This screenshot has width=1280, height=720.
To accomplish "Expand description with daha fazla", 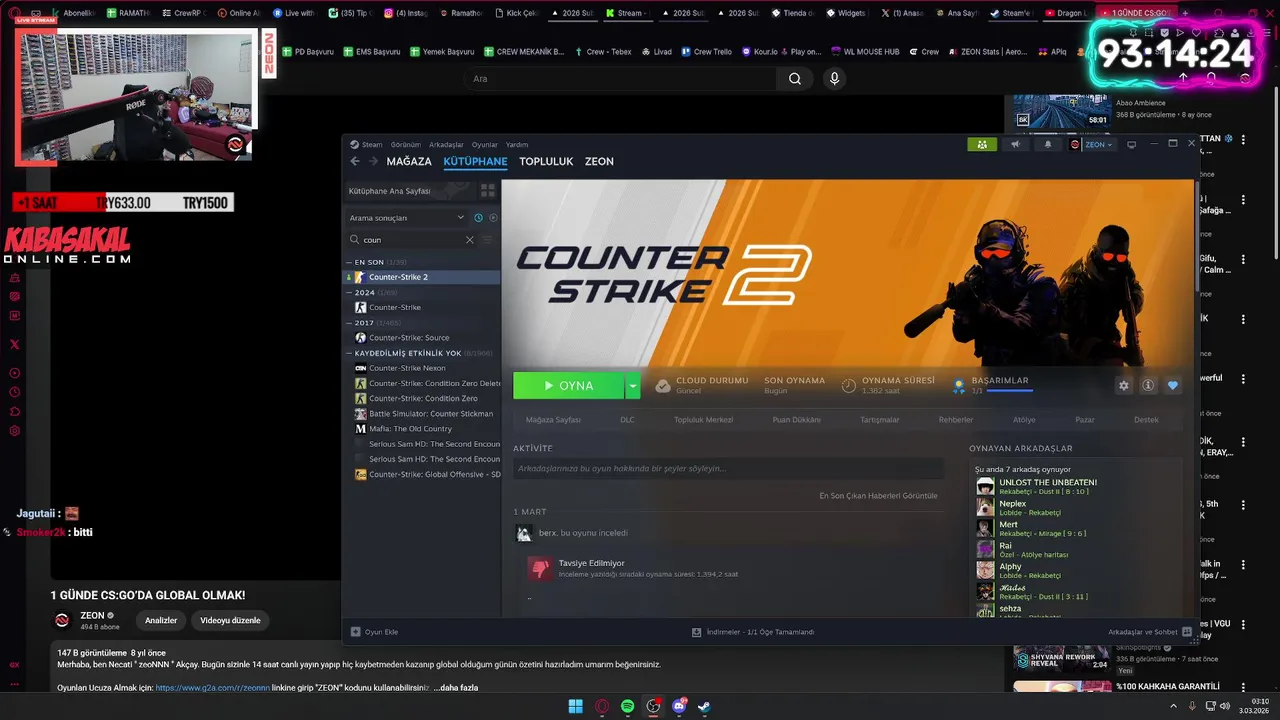I will (459, 688).
